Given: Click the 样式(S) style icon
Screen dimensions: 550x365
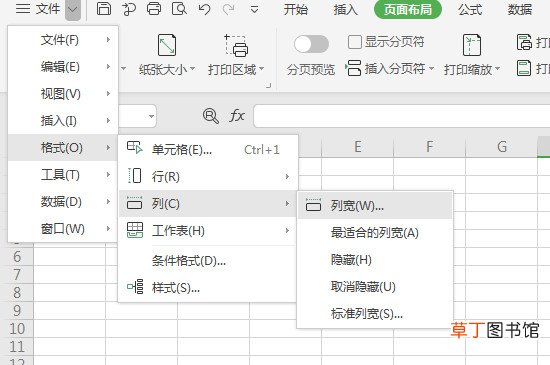Looking at the screenshot, I should coord(135,286).
